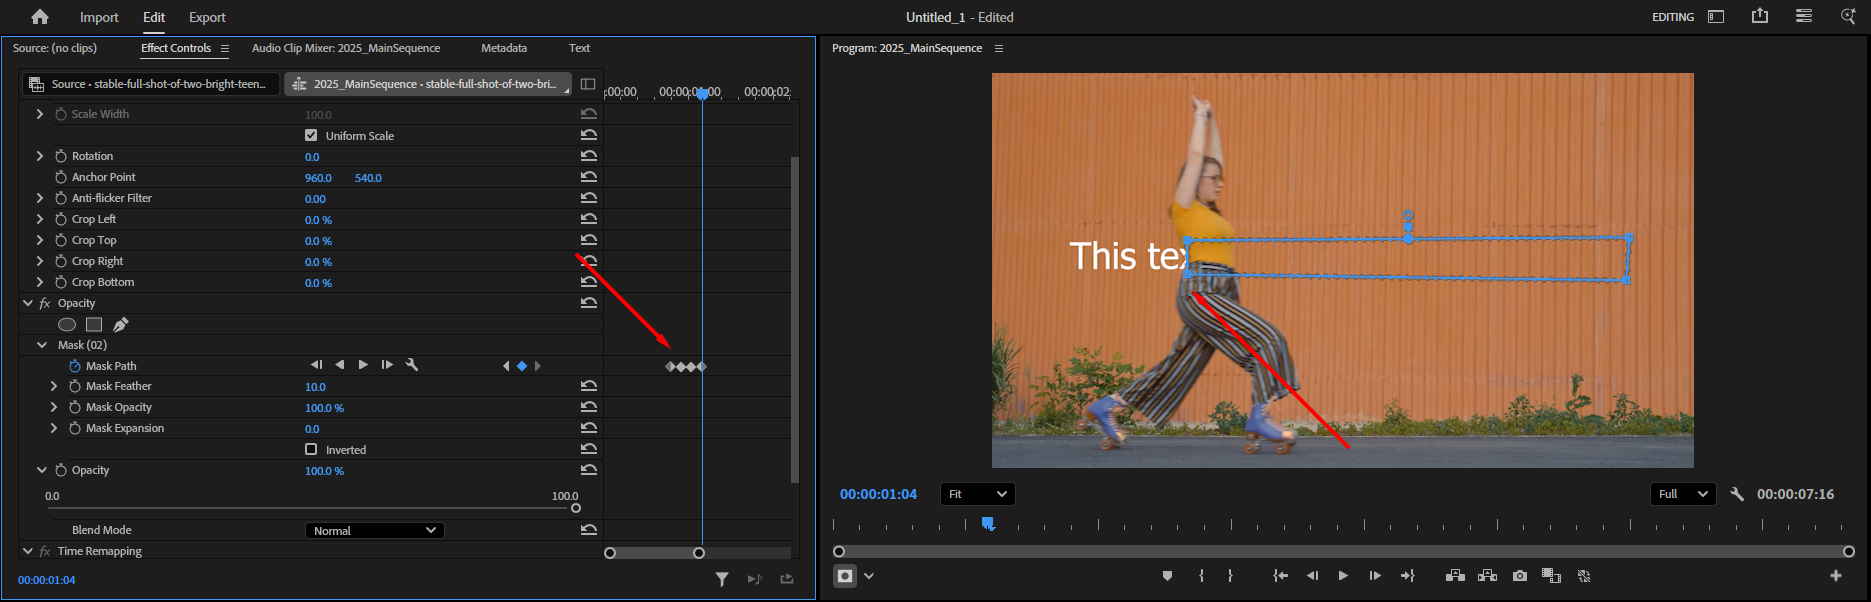
Task: Open Program Monitor settings wrench
Action: click(1737, 494)
